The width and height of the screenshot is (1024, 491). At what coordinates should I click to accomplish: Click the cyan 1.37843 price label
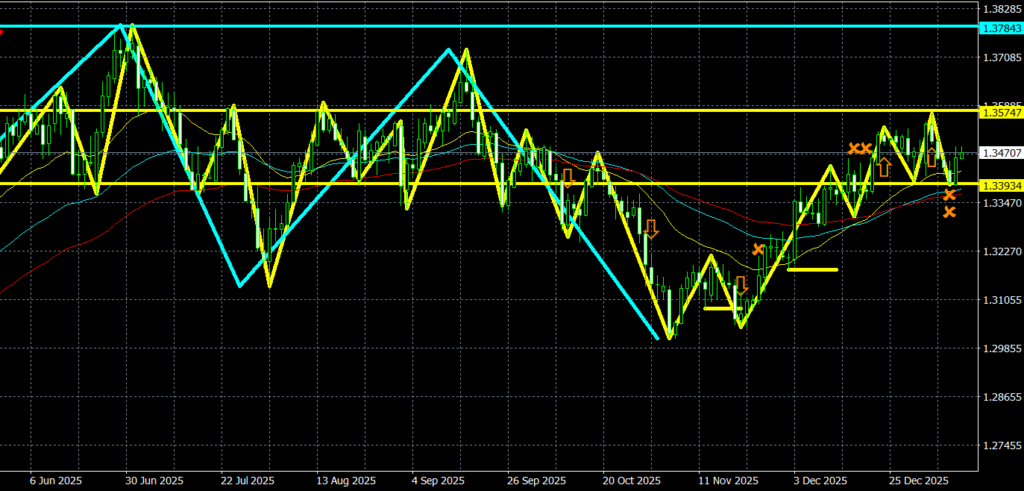pyautogui.click(x=1001, y=27)
